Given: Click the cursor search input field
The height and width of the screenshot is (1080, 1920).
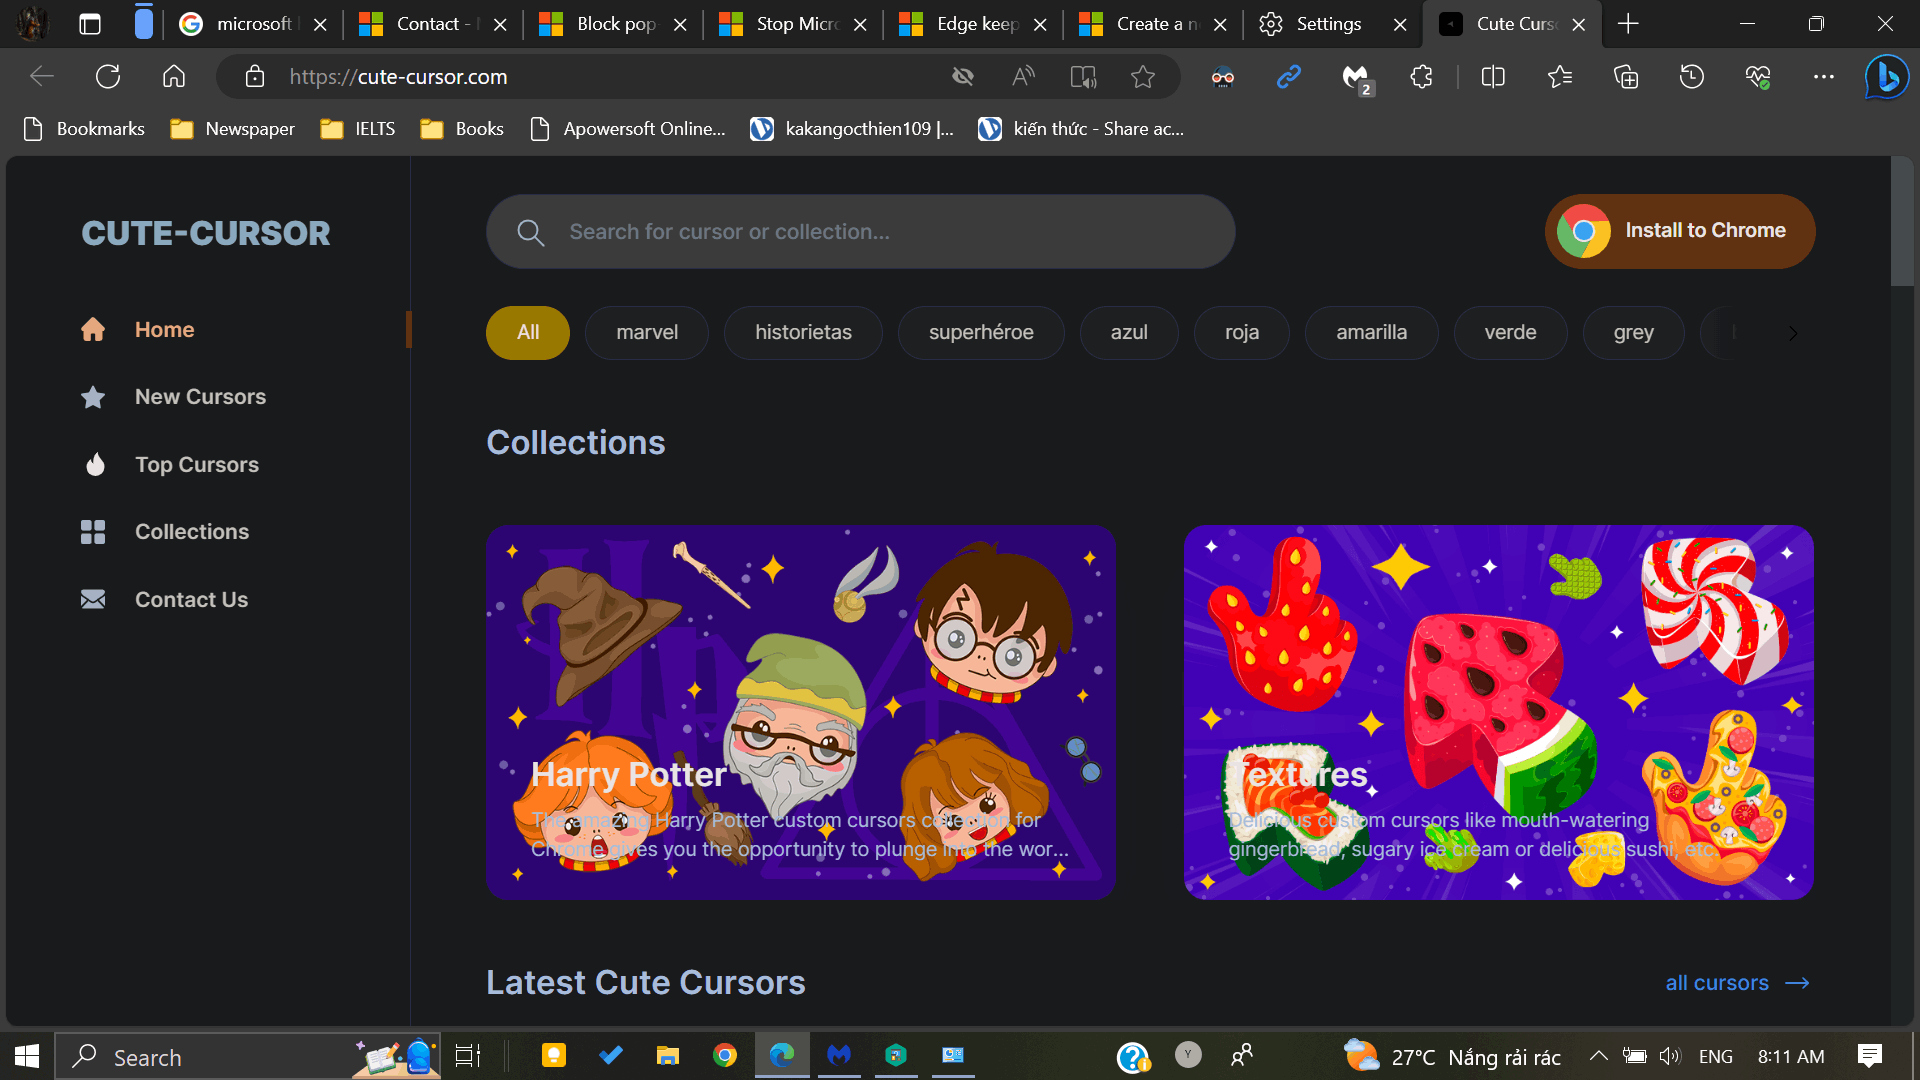Looking at the screenshot, I should point(860,232).
